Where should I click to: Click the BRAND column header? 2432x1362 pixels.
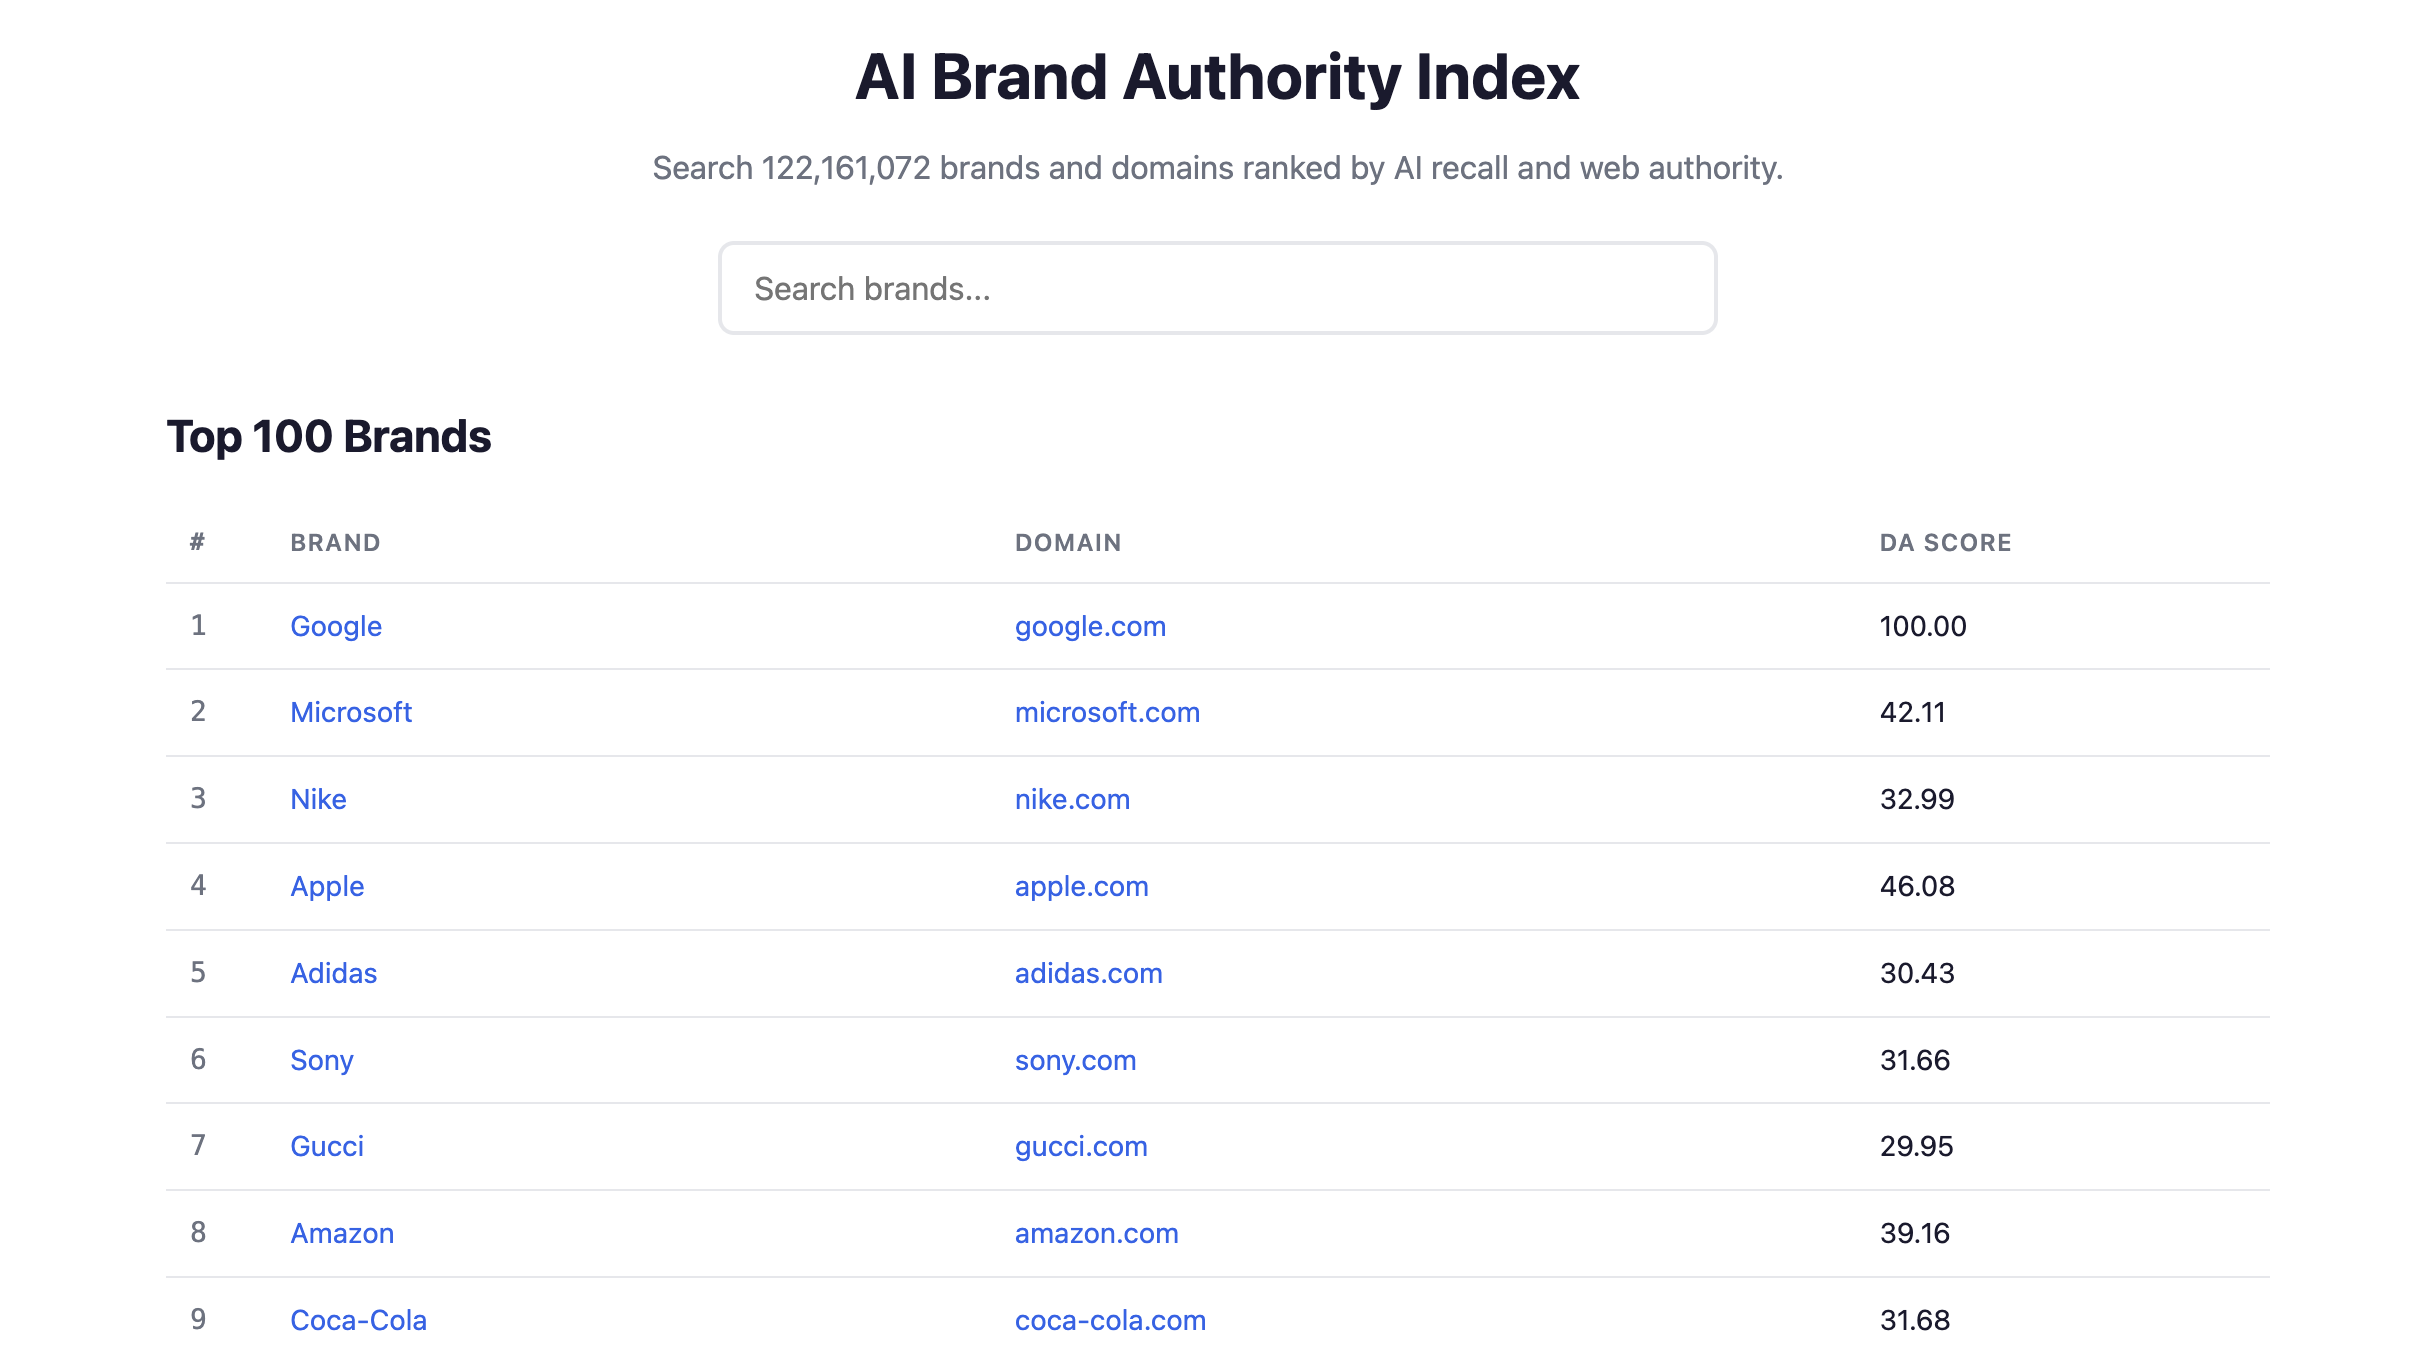point(335,542)
